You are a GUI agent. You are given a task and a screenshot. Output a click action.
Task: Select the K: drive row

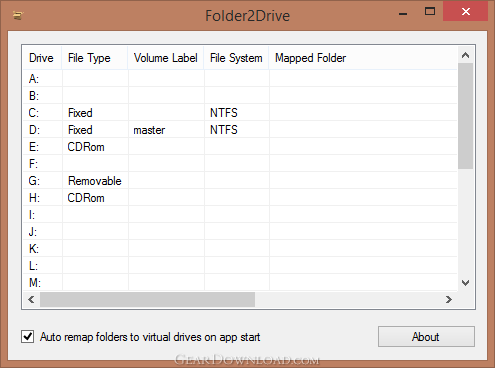click(240, 249)
